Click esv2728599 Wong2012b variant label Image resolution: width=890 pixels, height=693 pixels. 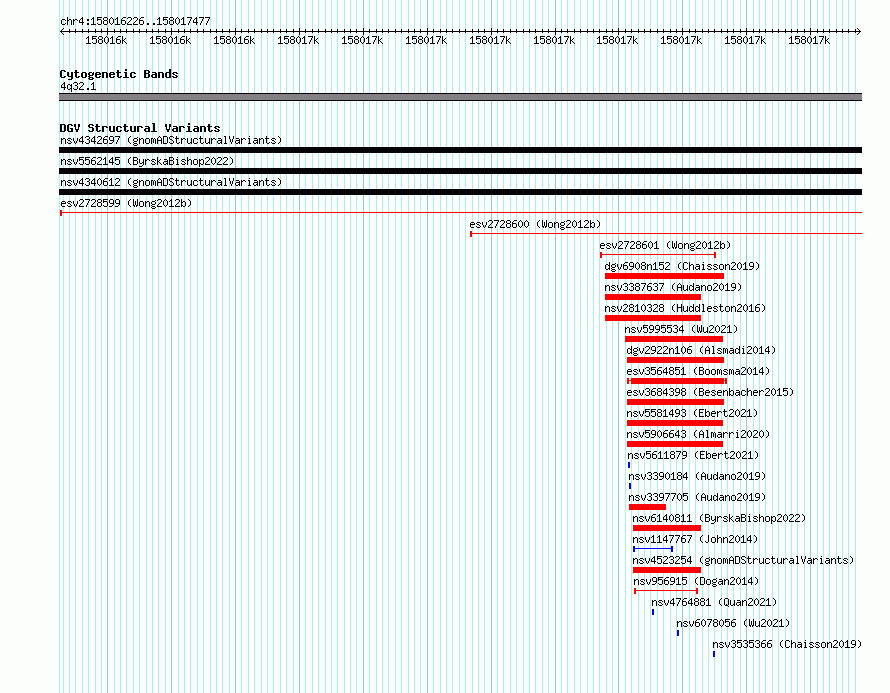tap(126, 203)
